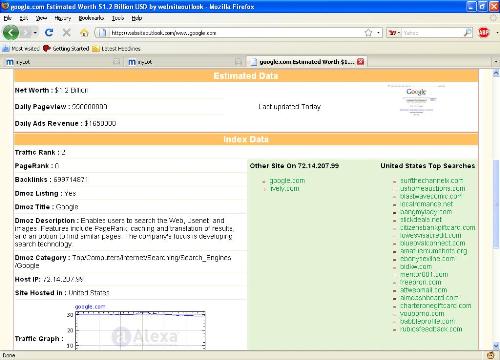Click the Stop loading X icon
The width and height of the screenshot is (500, 360).
click(67, 33)
